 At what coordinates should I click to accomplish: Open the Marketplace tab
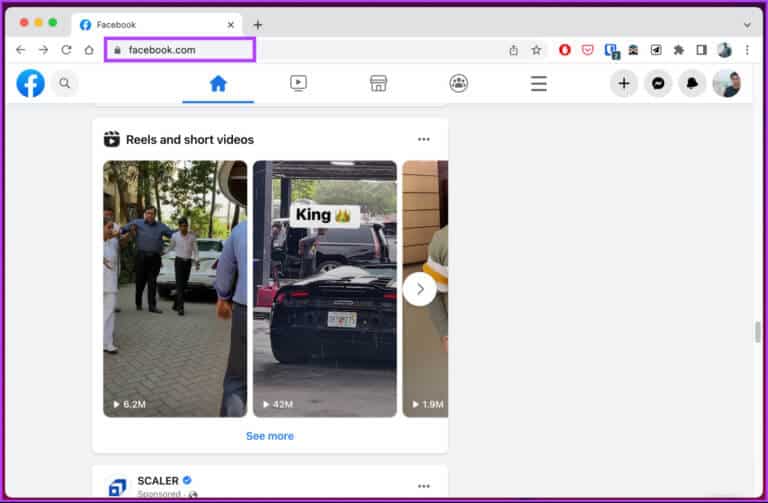378,83
